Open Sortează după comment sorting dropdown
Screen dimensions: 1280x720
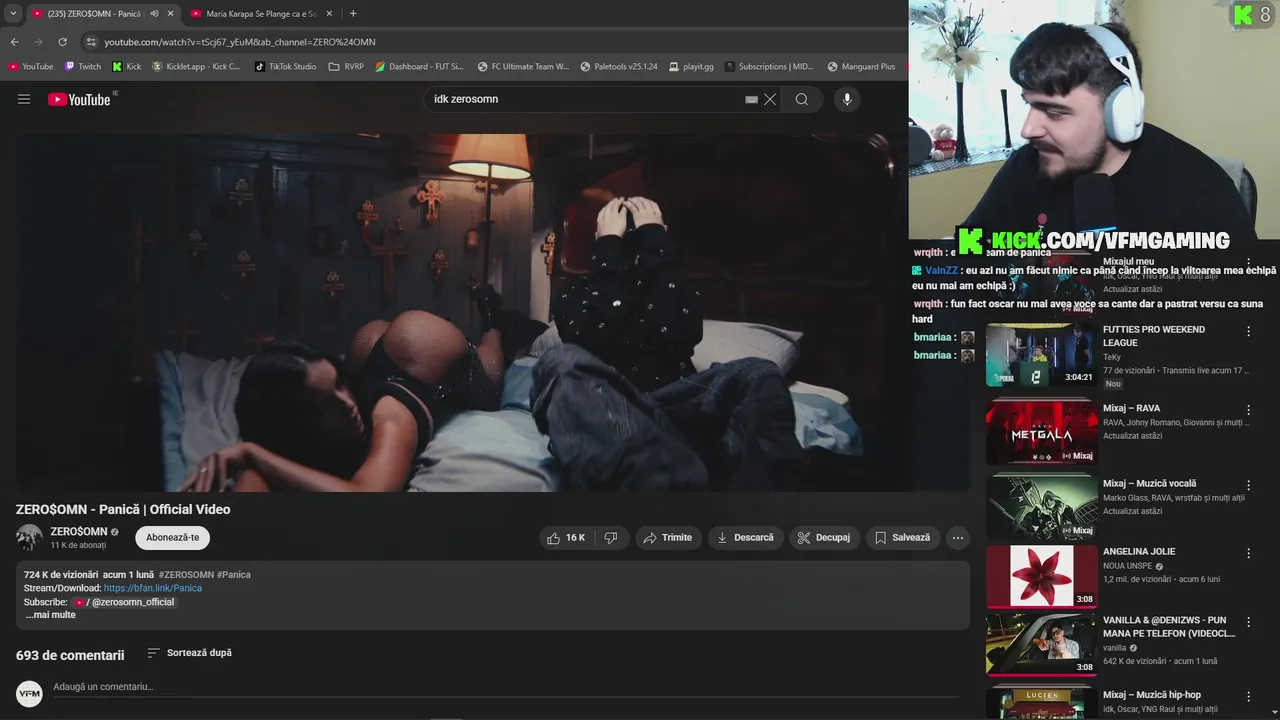(189, 653)
